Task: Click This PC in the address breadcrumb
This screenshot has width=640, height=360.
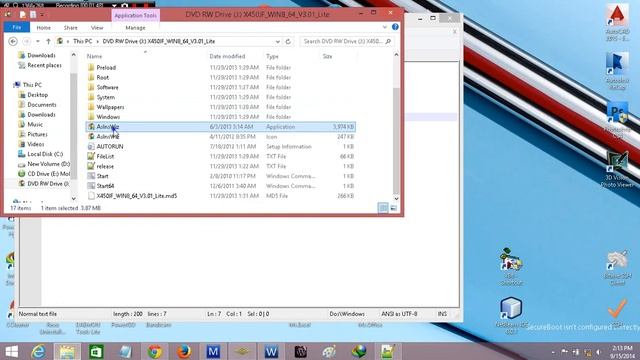Action: point(82,41)
